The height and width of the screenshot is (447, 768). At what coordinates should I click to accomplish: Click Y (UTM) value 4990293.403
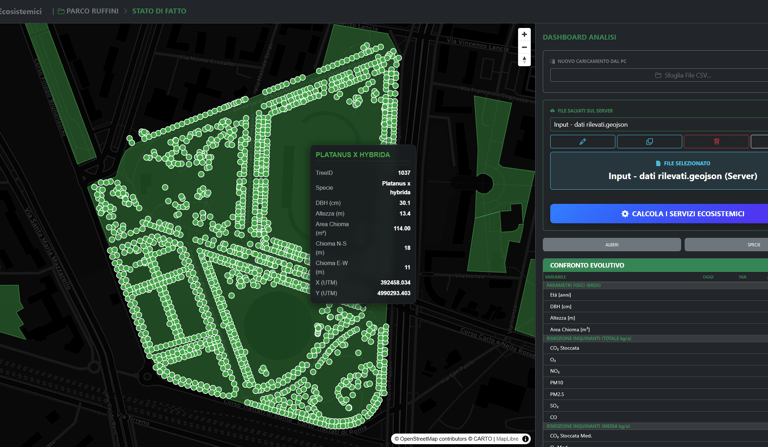coord(394,293)
